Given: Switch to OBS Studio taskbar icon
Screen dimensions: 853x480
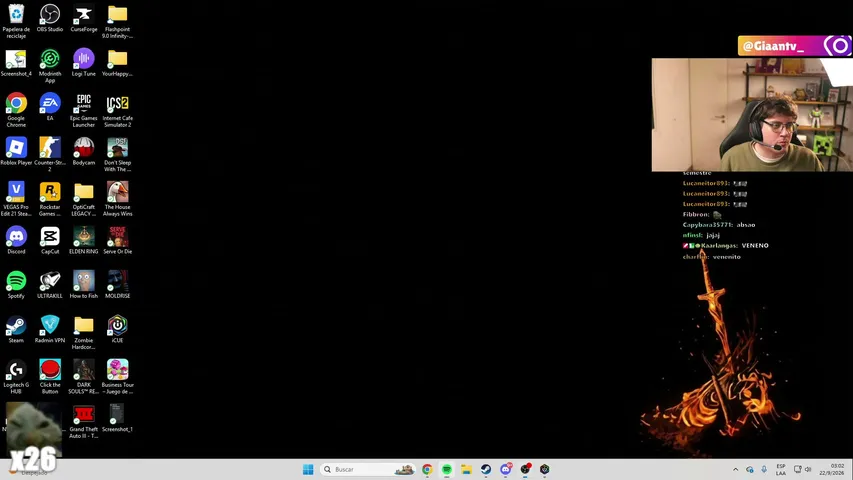Looking at the screenshot, I should (525, 469).
